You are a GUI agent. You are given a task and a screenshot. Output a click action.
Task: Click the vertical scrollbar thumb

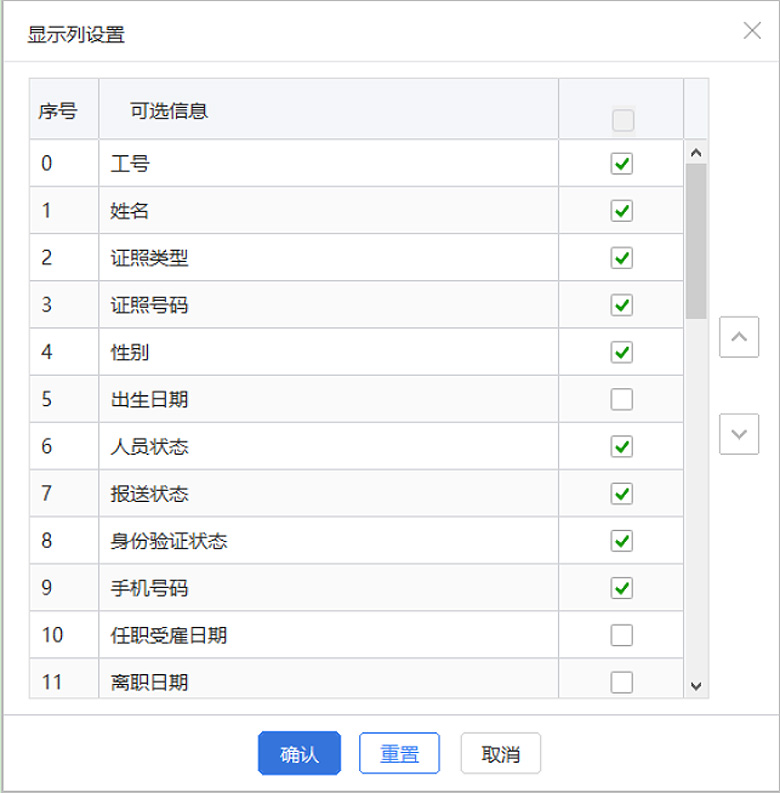click(x=696, y=240)
